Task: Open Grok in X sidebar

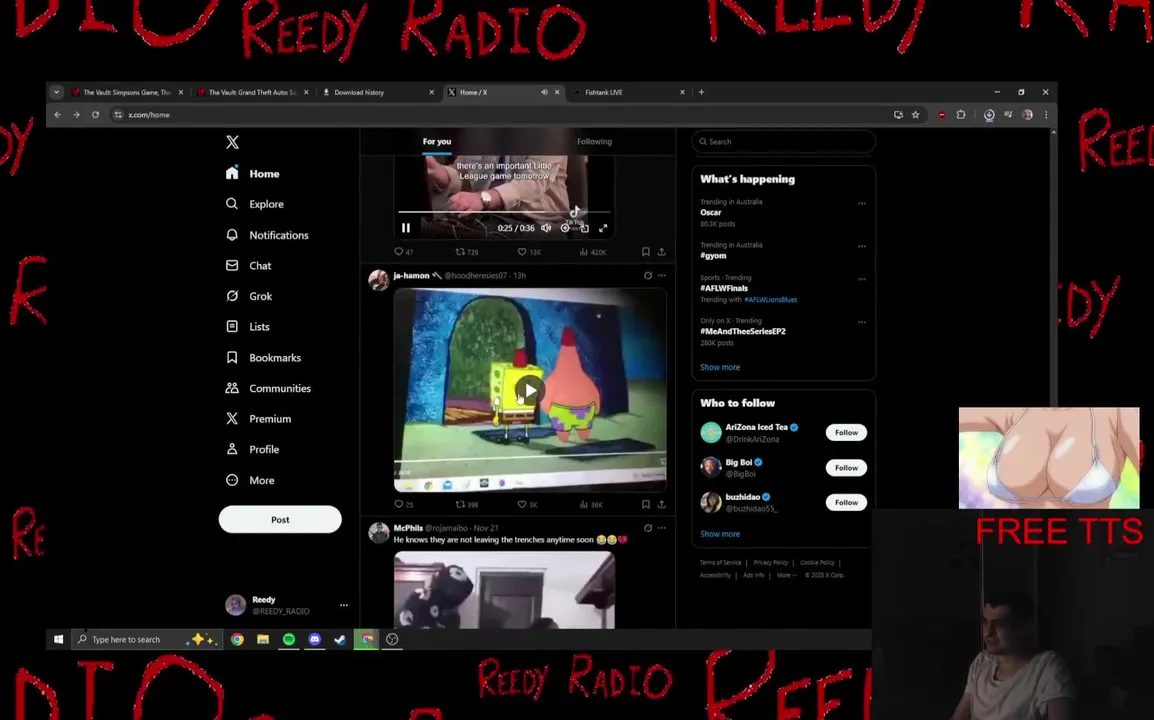Action: click(x=249, y=296)
